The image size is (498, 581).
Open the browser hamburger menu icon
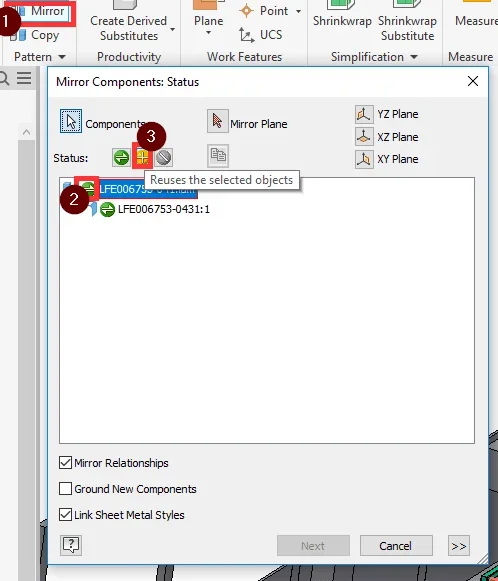click(x=24, y=78)
